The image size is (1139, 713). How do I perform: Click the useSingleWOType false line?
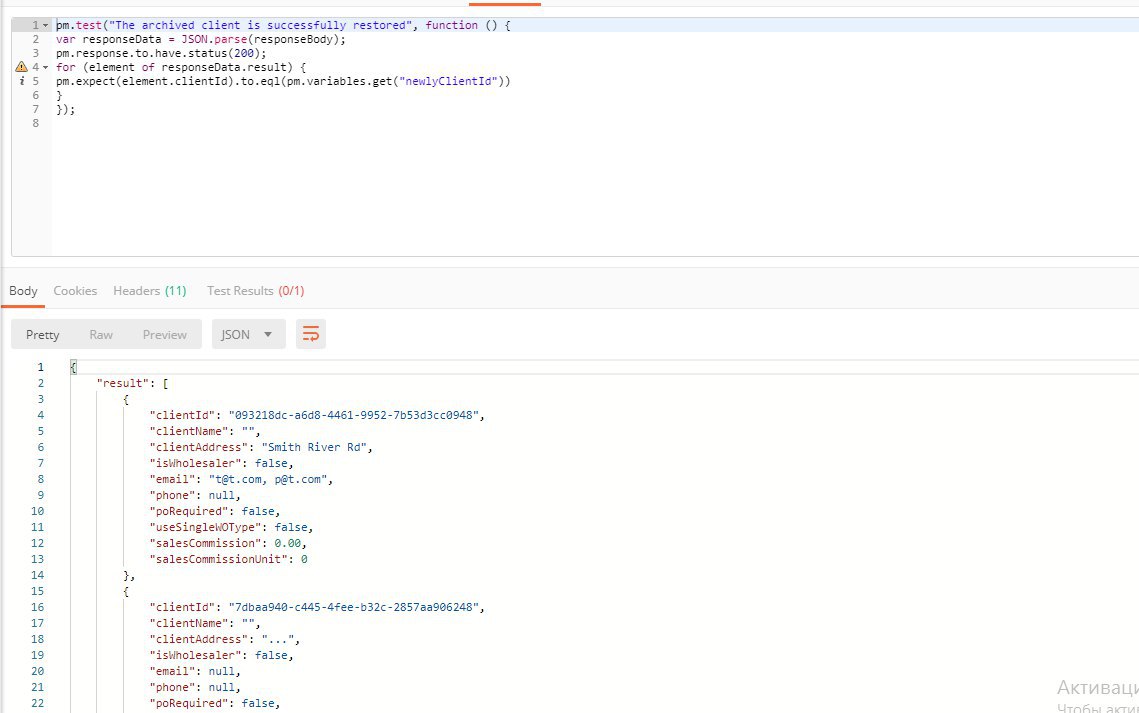coord(231,527)
